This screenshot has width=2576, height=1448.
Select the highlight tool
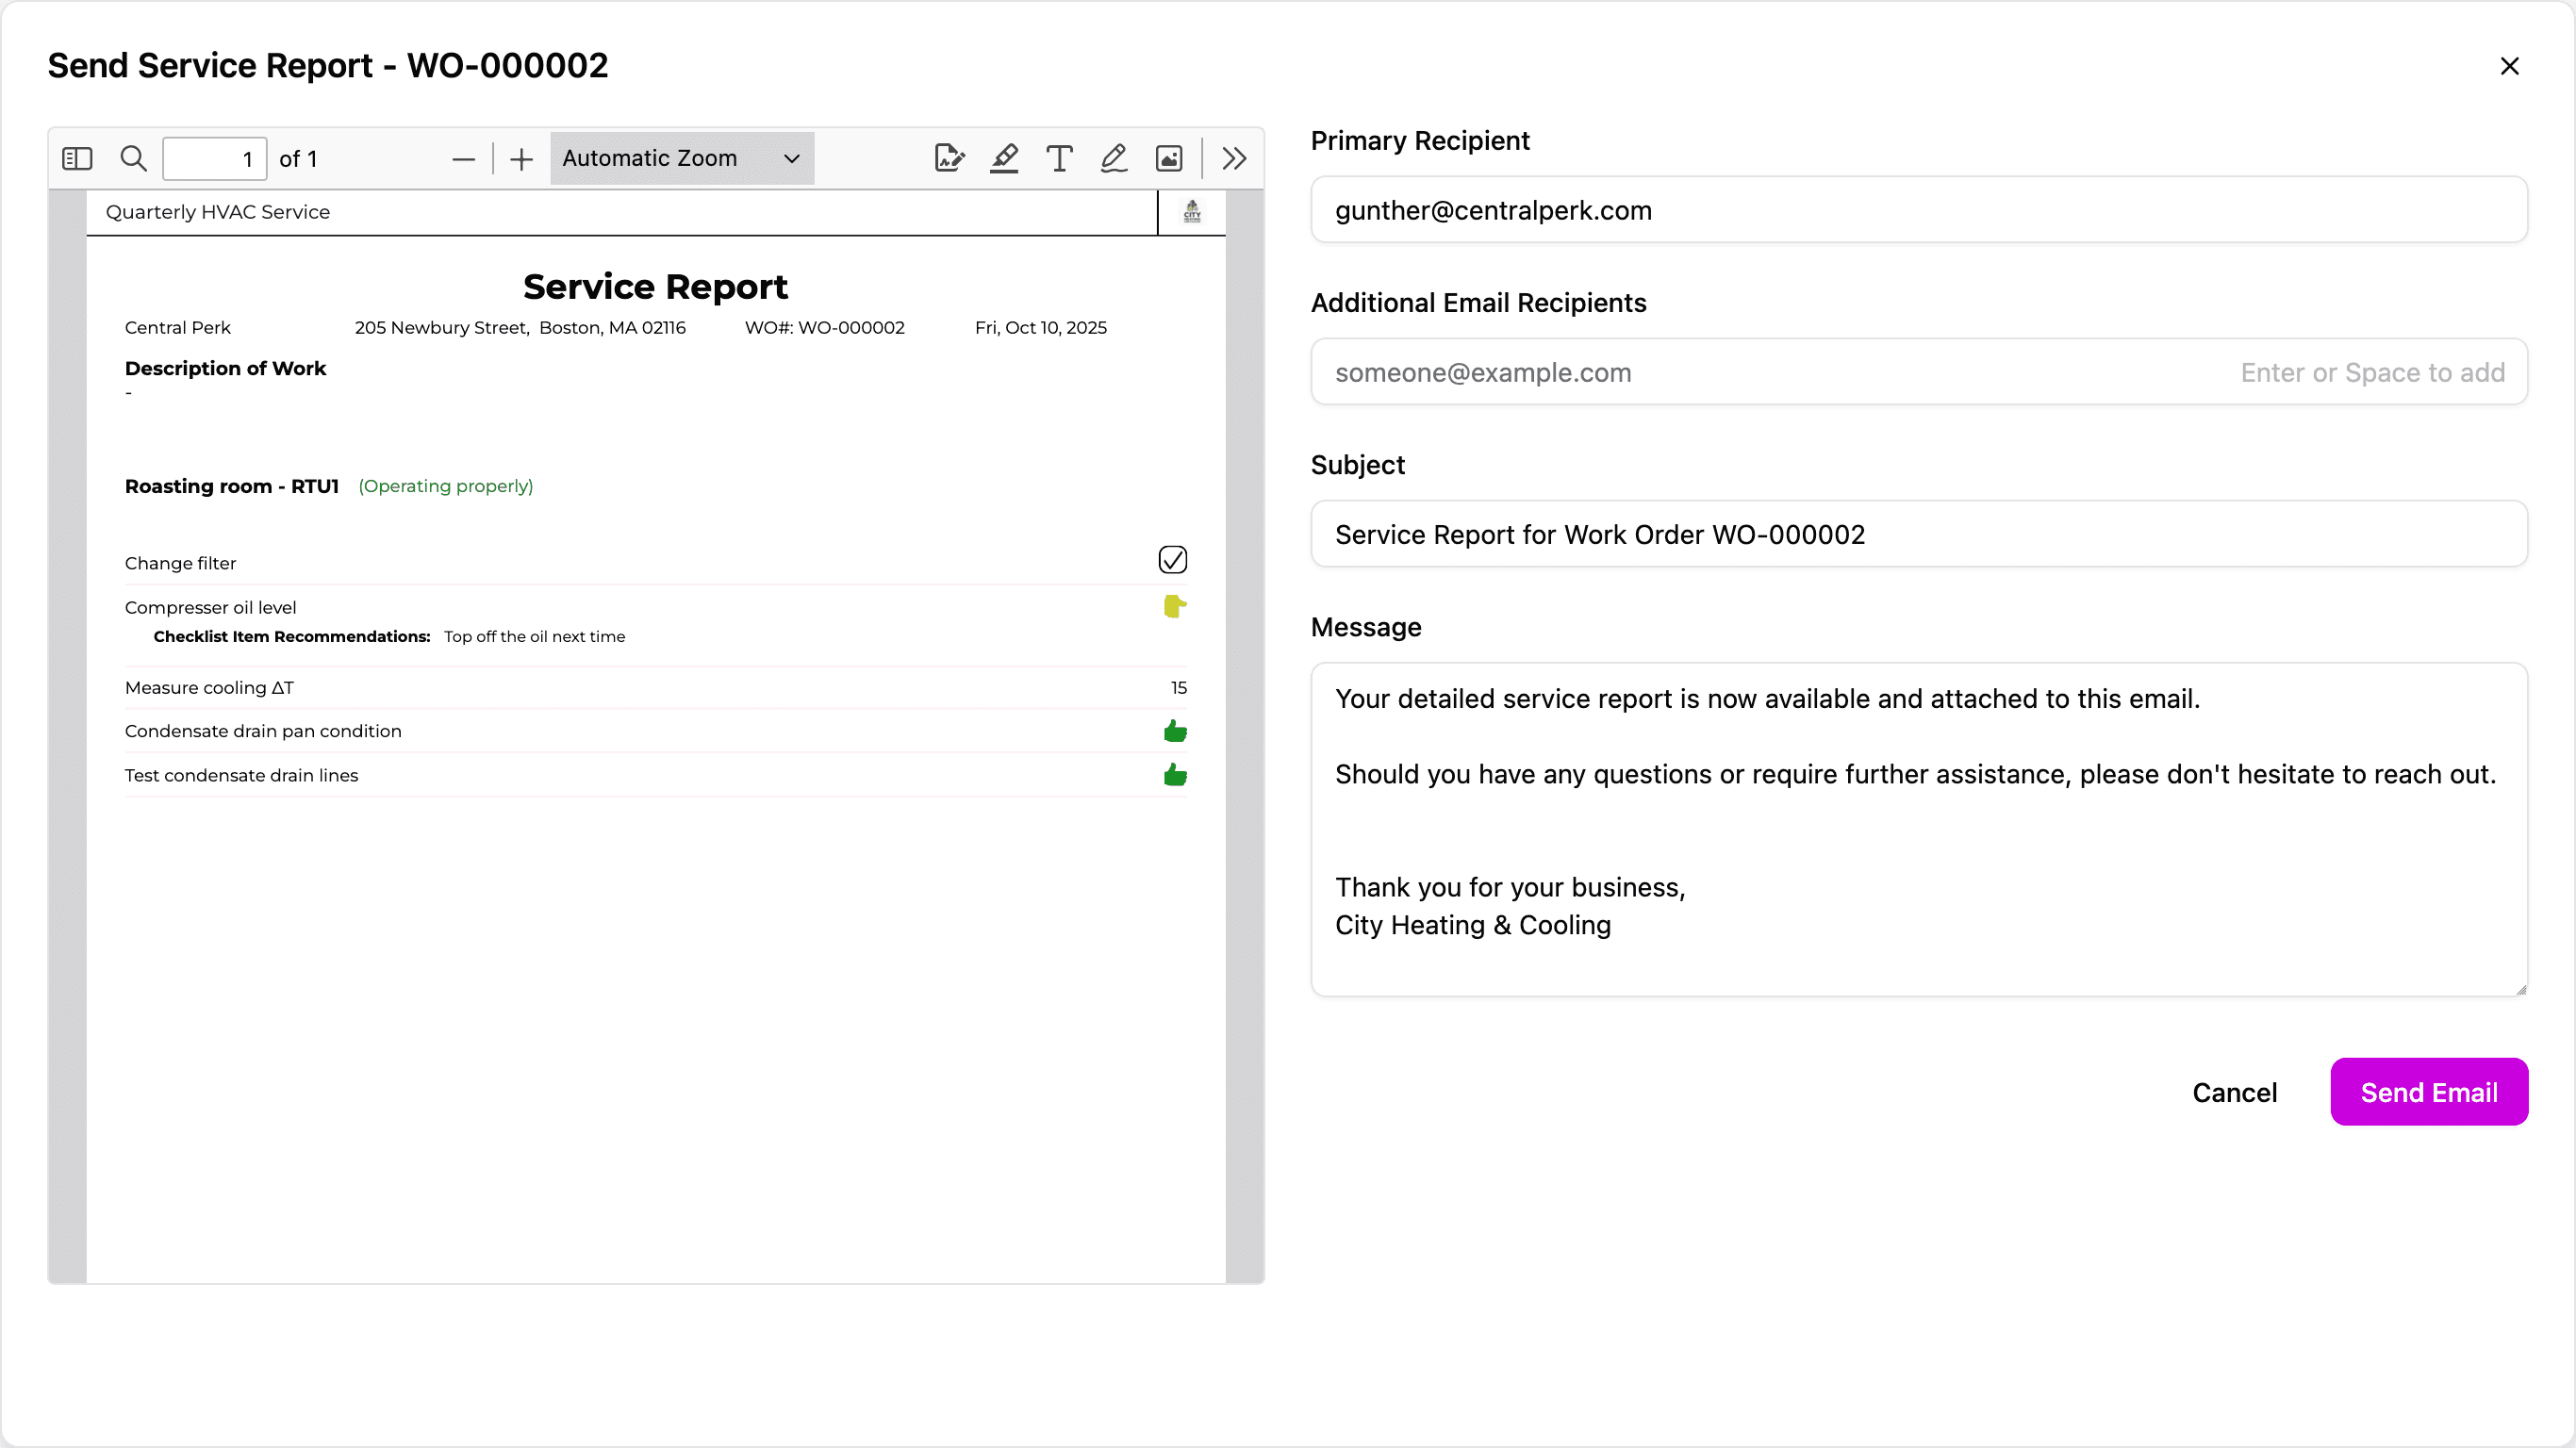[x=1004, y=158]
